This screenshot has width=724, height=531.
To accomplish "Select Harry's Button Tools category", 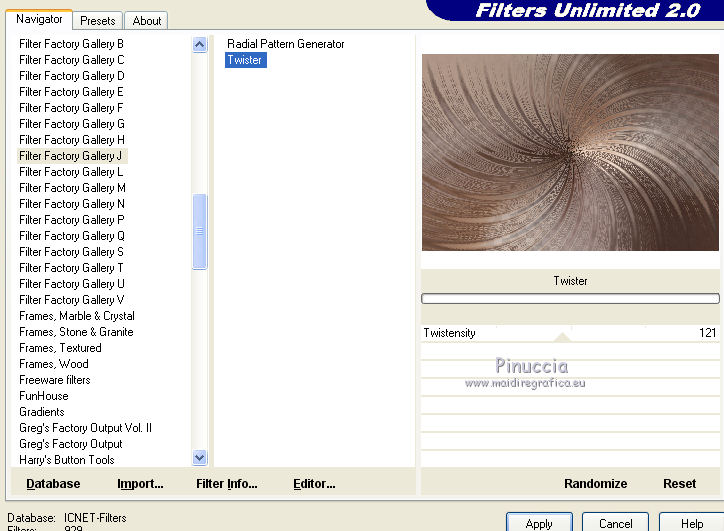I will point(66,460).
